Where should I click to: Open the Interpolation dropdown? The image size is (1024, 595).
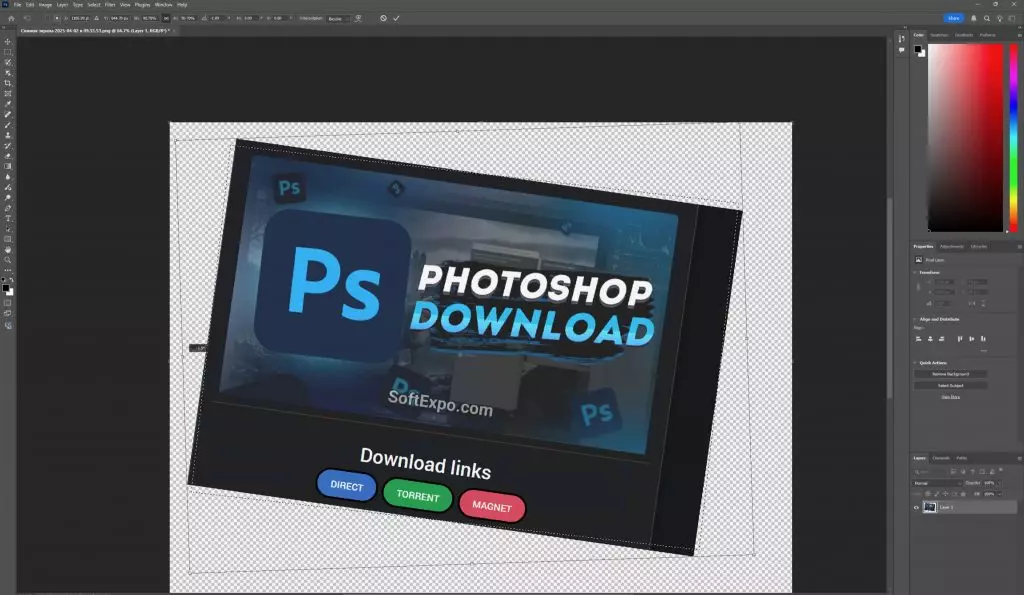click(x=338, y=18)
